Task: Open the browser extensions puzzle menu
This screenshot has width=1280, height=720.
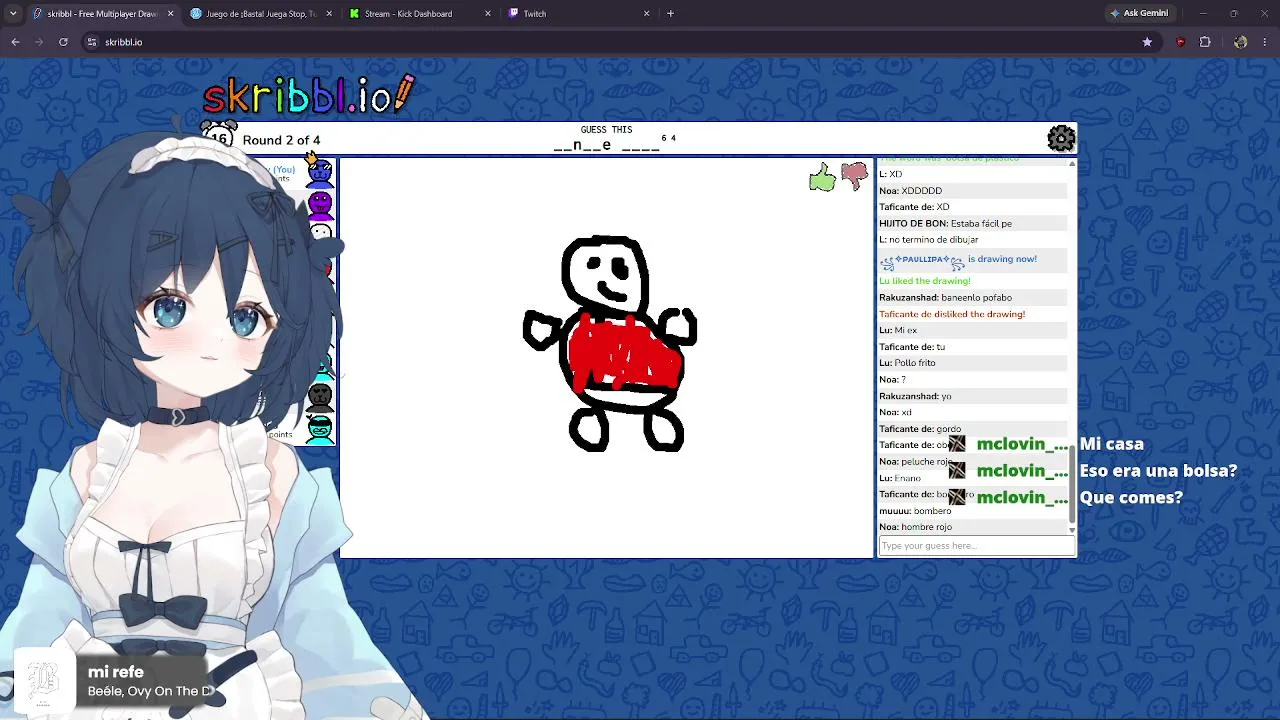Action: (1205, 42)
